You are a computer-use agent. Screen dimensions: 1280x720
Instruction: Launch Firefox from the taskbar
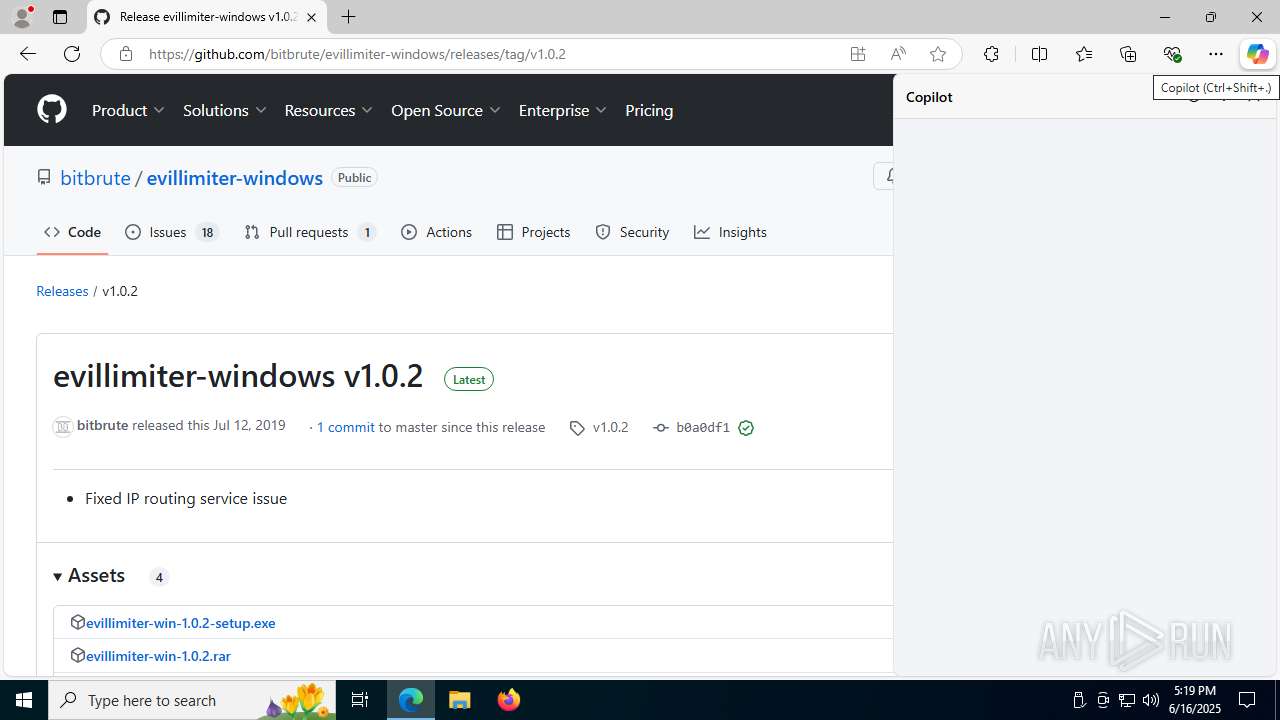509,700
